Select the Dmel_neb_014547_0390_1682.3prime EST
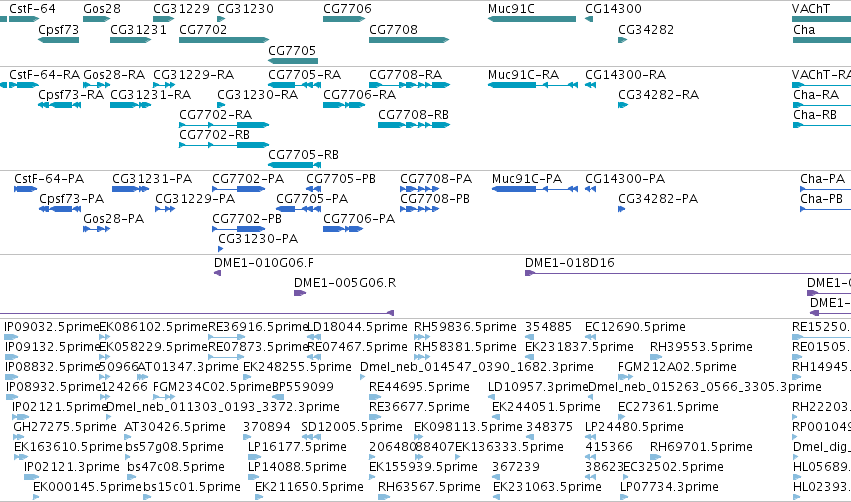Screen dimensions: 851x502 pos(363,377)
